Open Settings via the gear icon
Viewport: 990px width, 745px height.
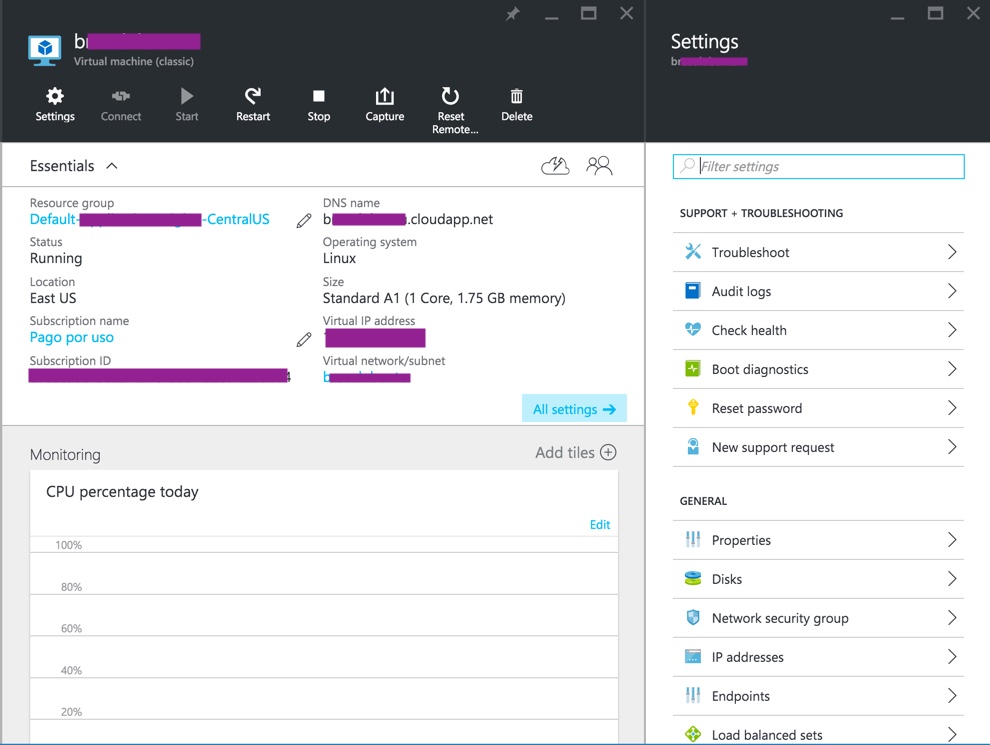(55, 97)
